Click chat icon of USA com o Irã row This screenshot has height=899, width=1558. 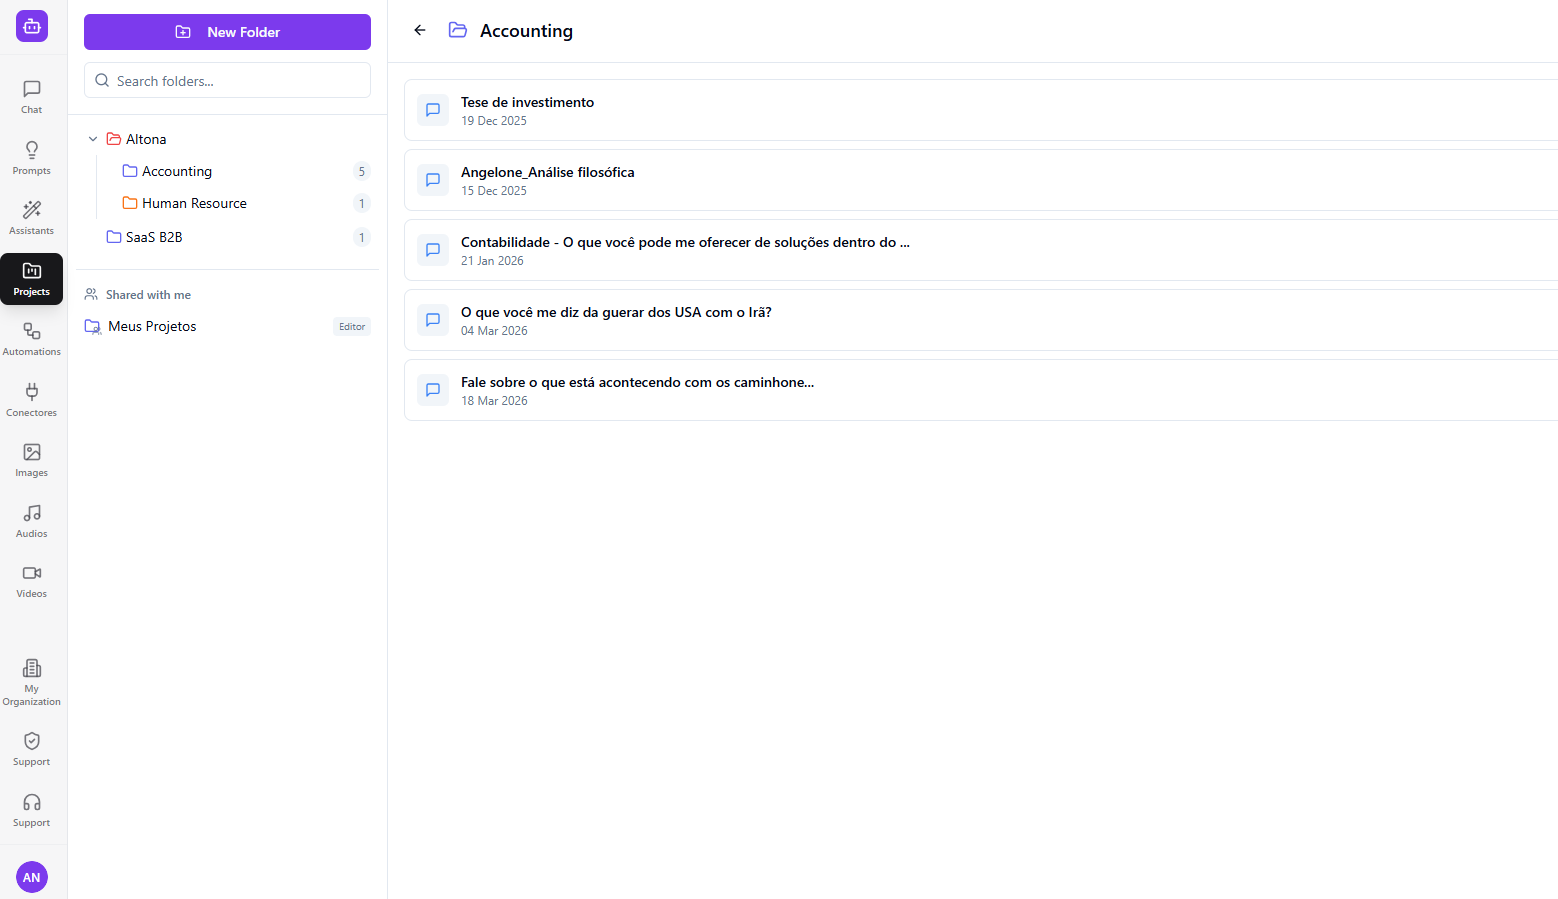tap(433, 320)
